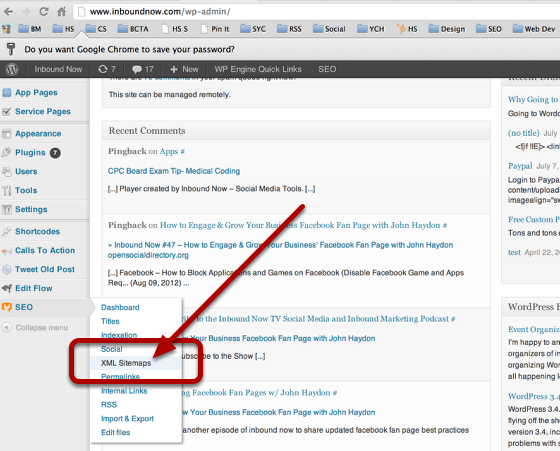Select Edit files in SEO submenu
Viewport: 560px width, 451px height.
click(115, 433)
